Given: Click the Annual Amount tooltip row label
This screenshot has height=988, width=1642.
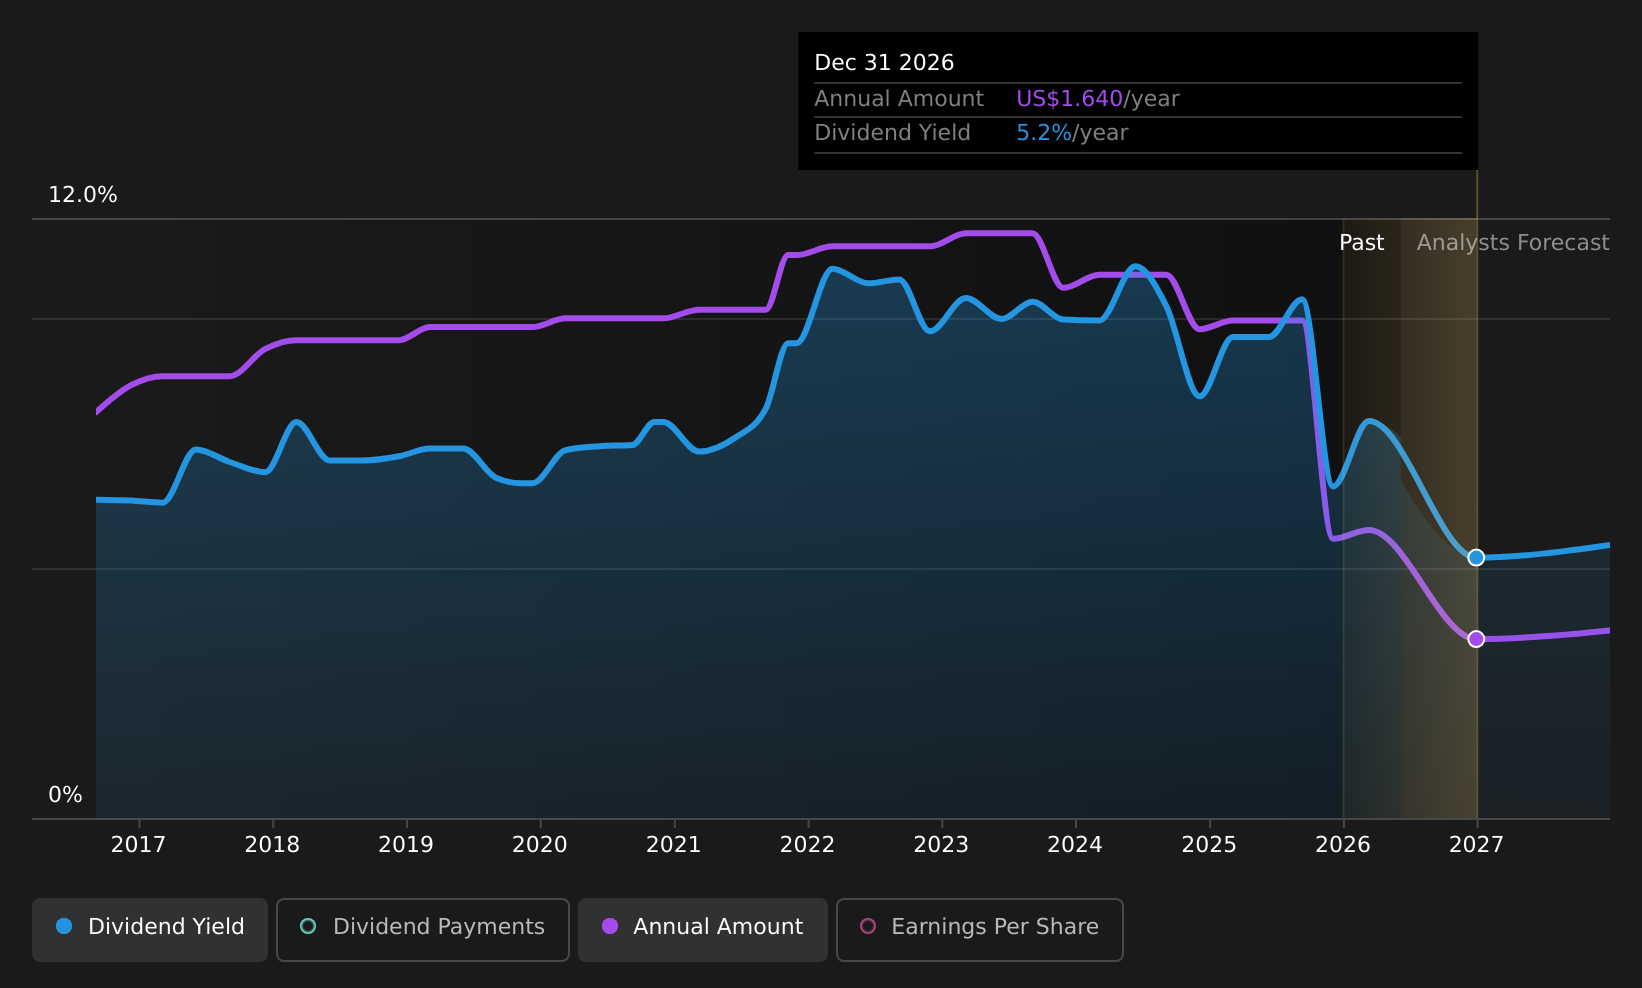Looking at the screenshot, I should click(899, 99).
